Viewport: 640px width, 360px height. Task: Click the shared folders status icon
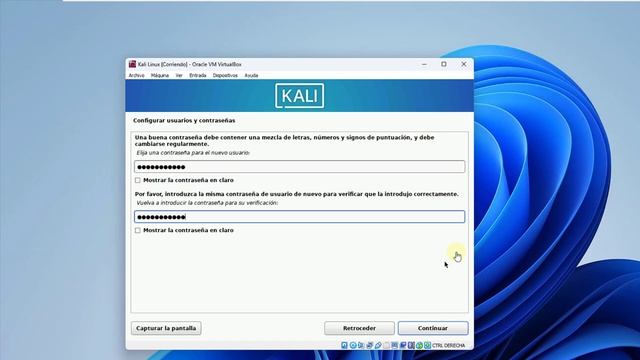point(386,345)
